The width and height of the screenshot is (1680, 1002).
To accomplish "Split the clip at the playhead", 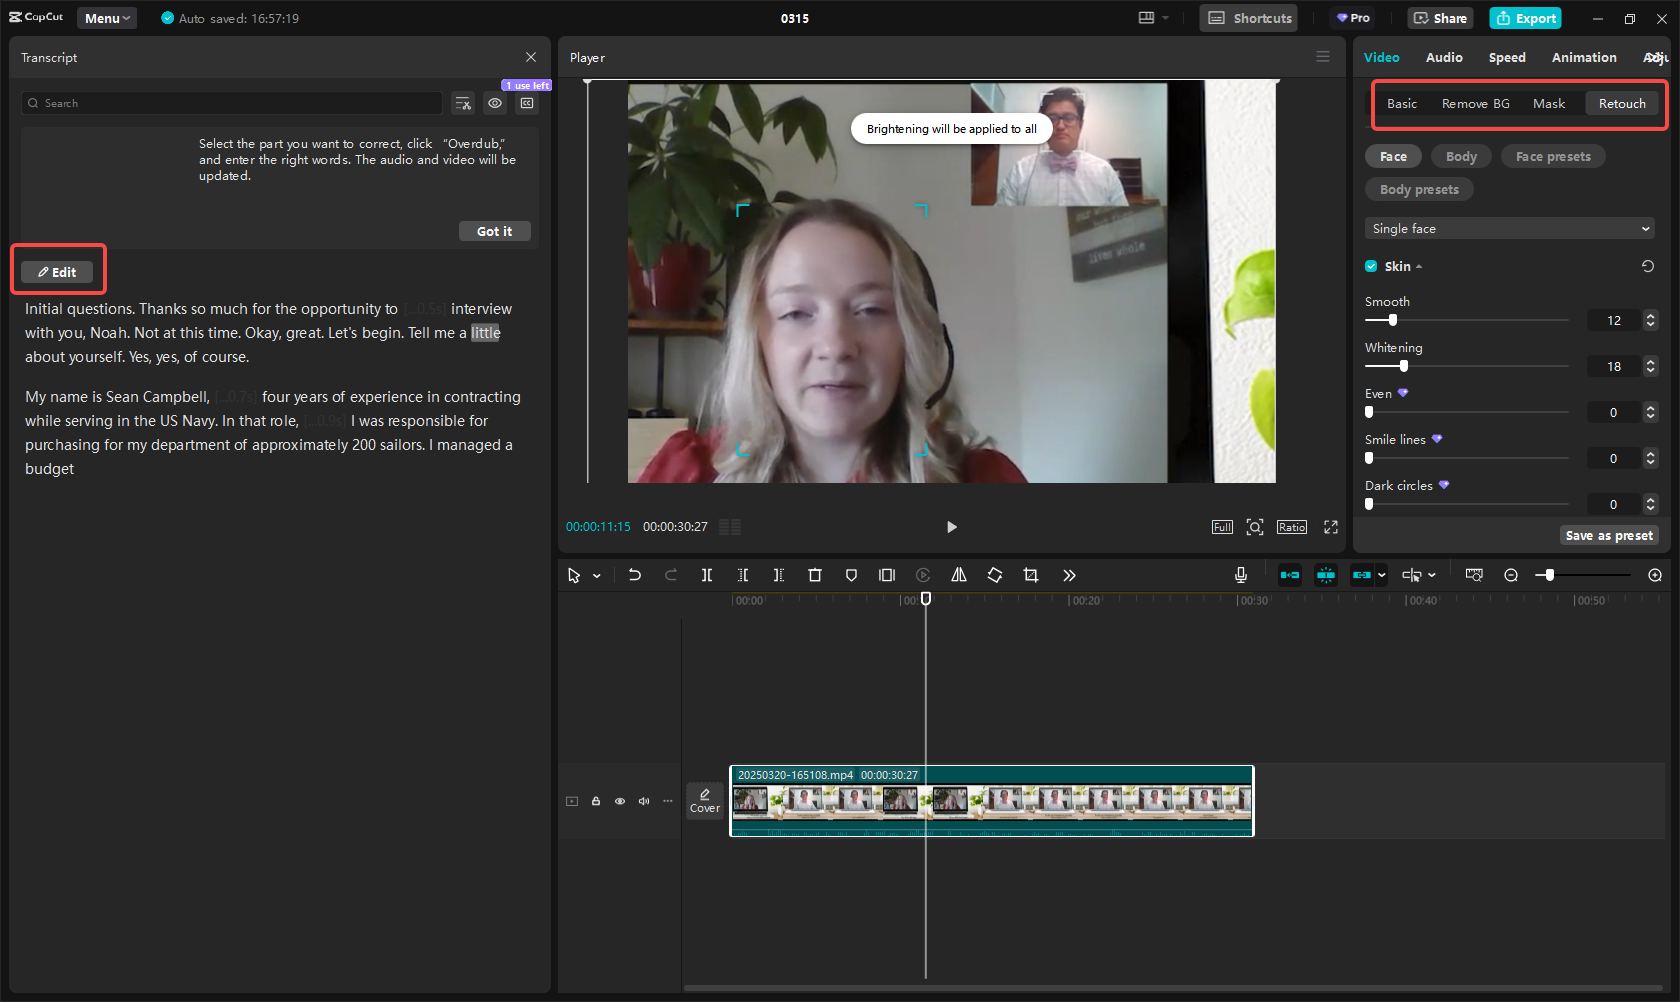I will [x=707, y=575].
